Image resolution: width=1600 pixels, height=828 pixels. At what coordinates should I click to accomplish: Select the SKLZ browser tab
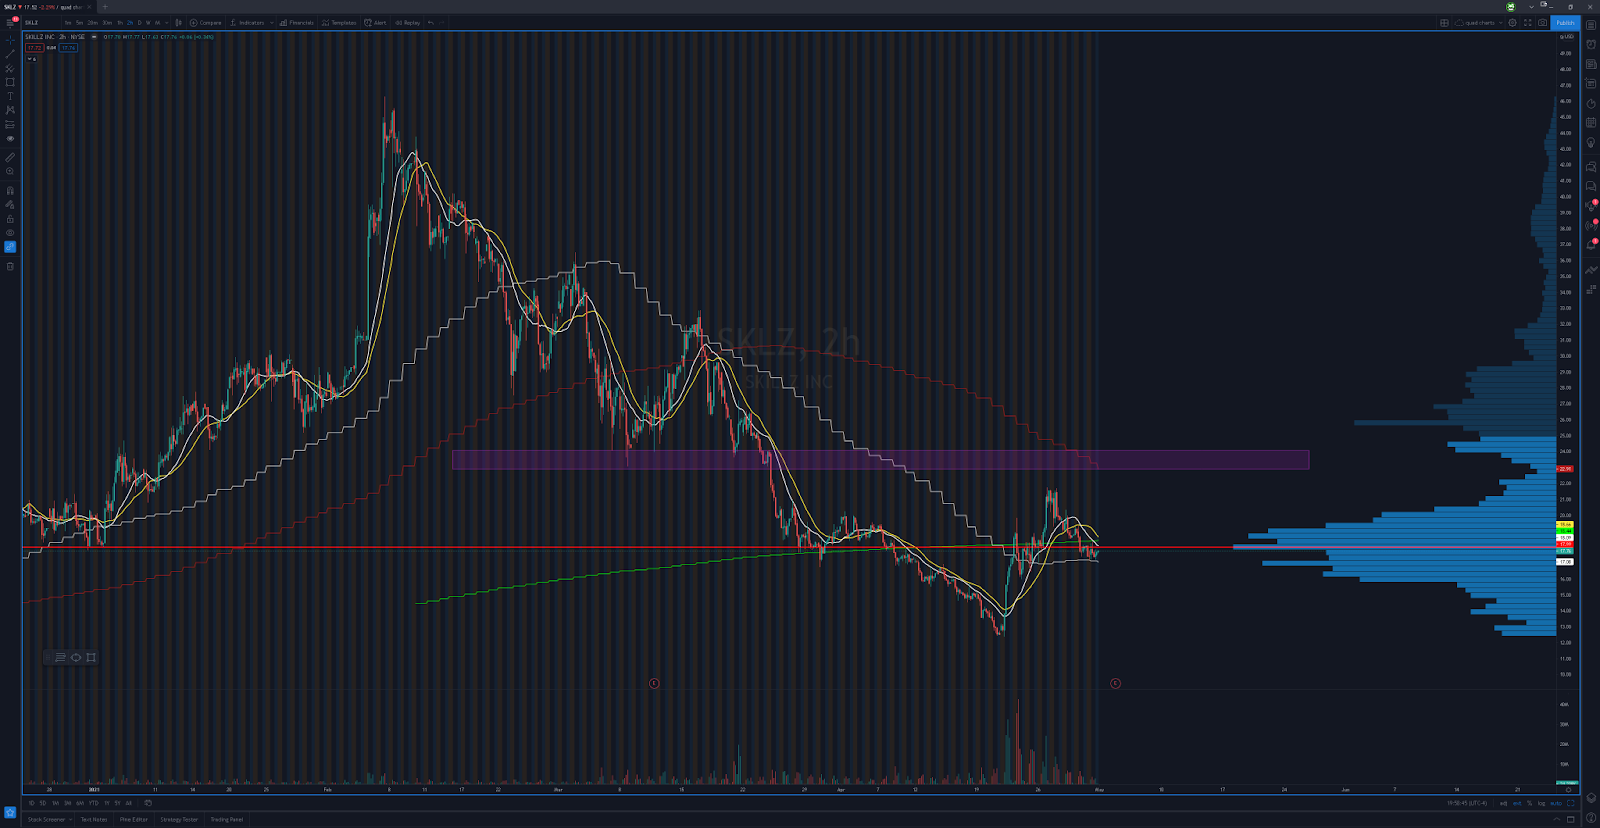point(47,7)
